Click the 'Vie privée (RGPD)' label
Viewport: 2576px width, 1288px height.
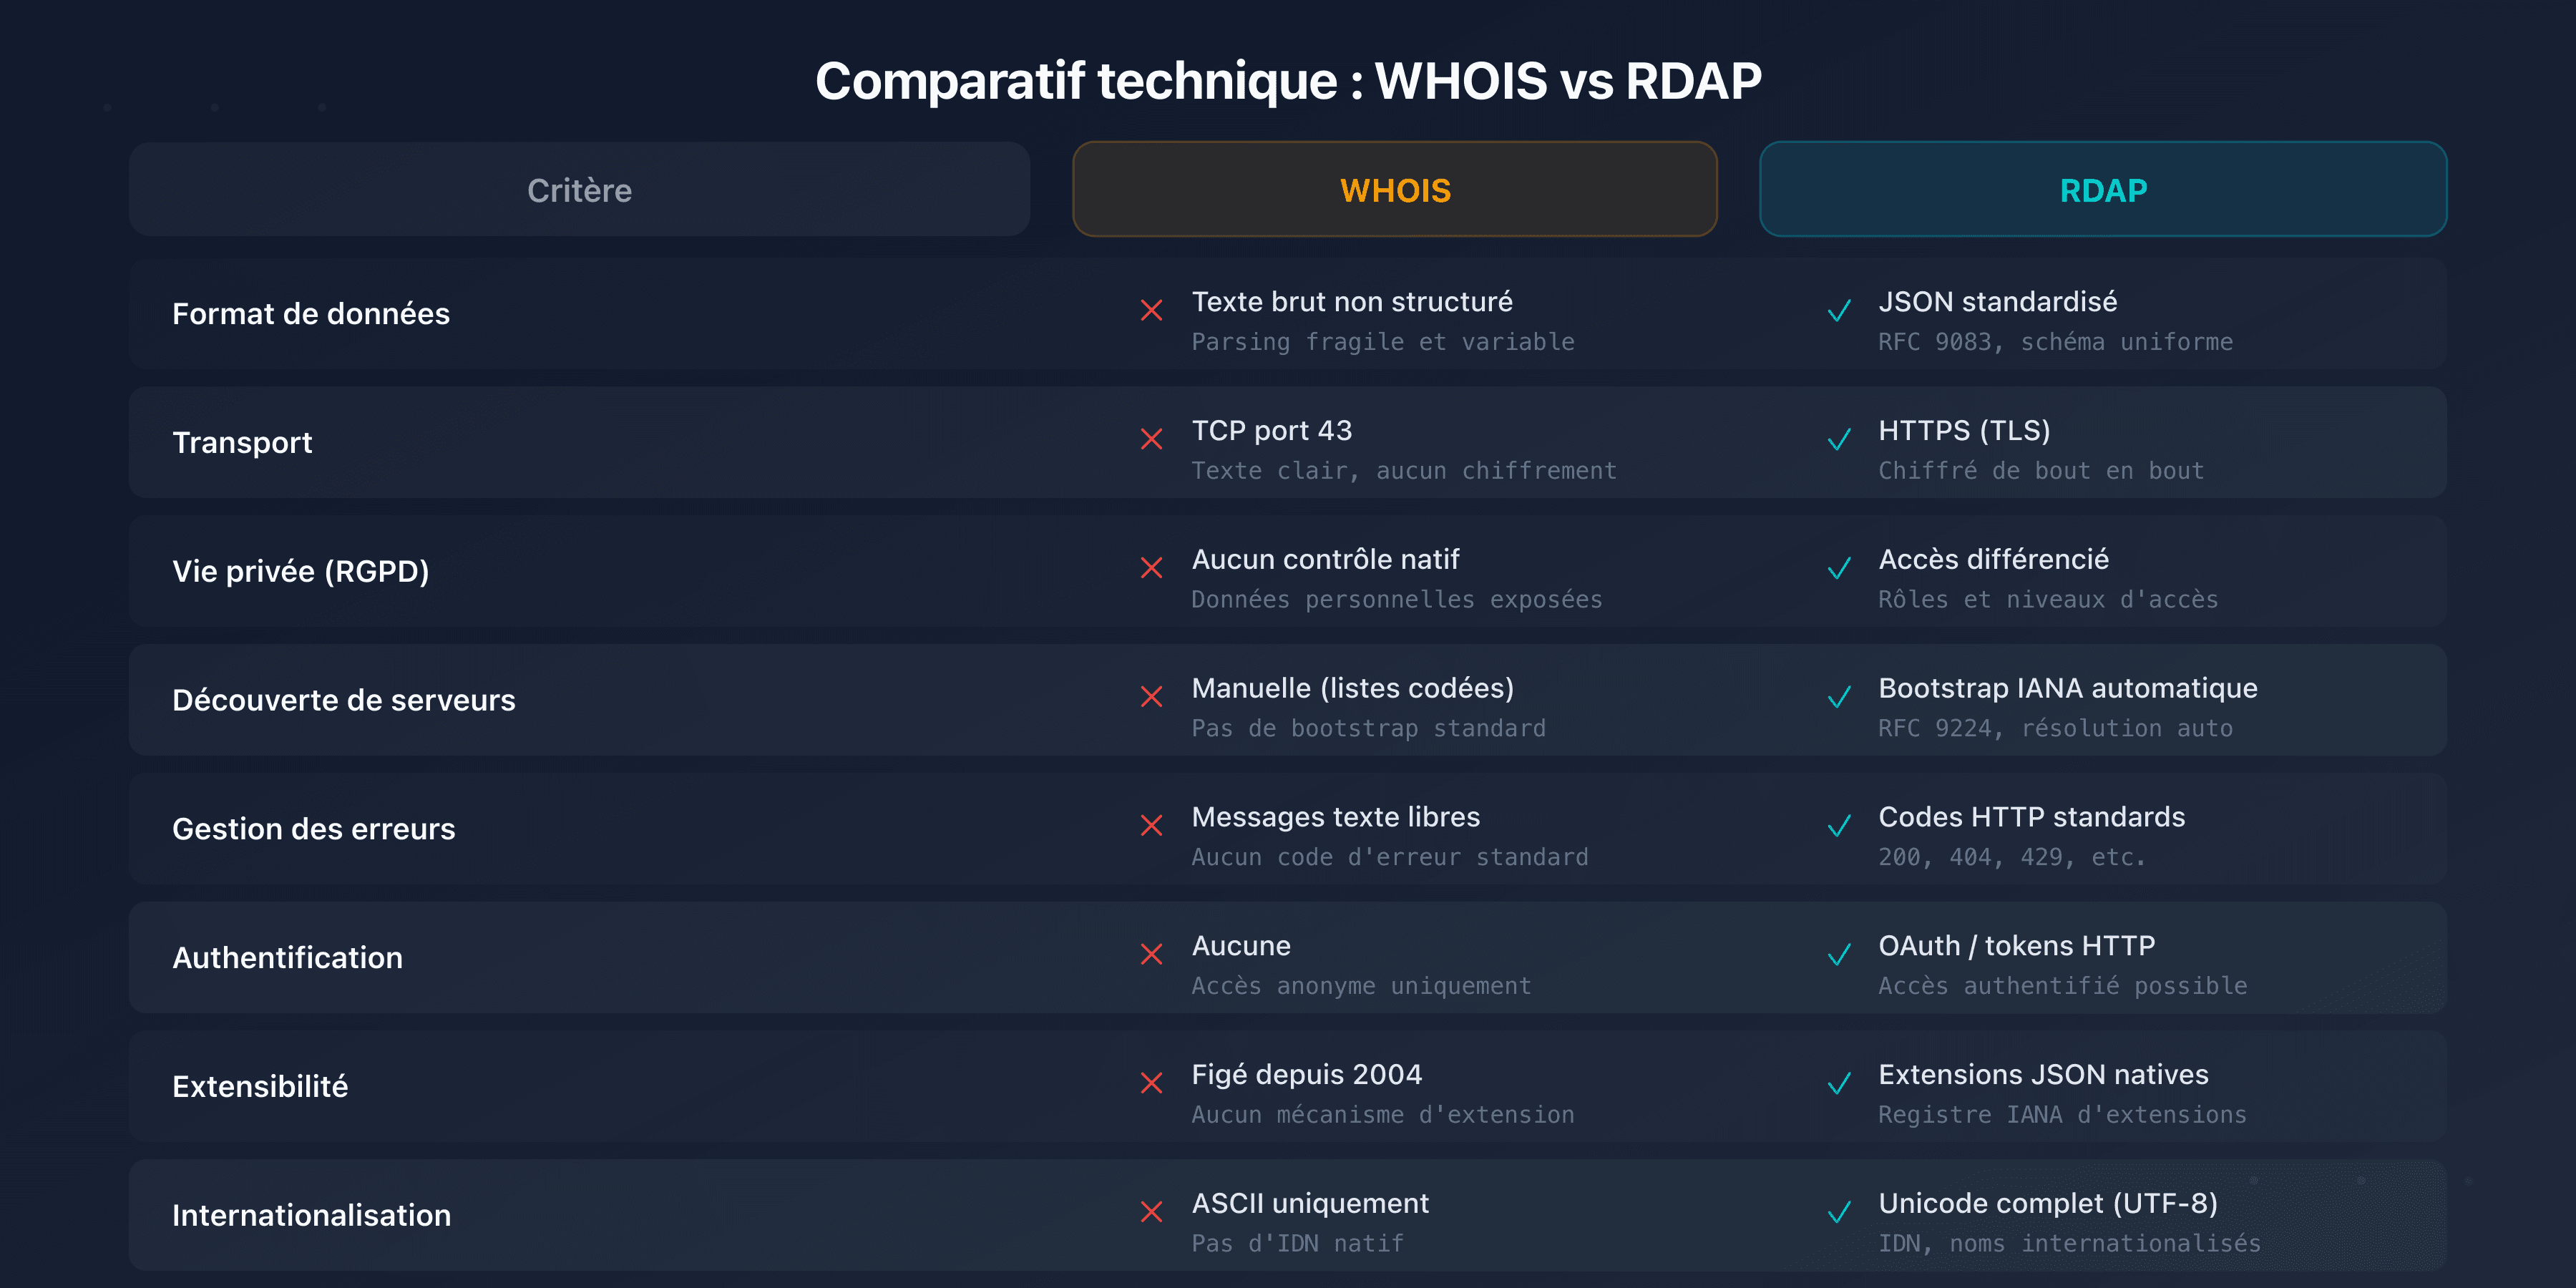(x=301, y=571)
